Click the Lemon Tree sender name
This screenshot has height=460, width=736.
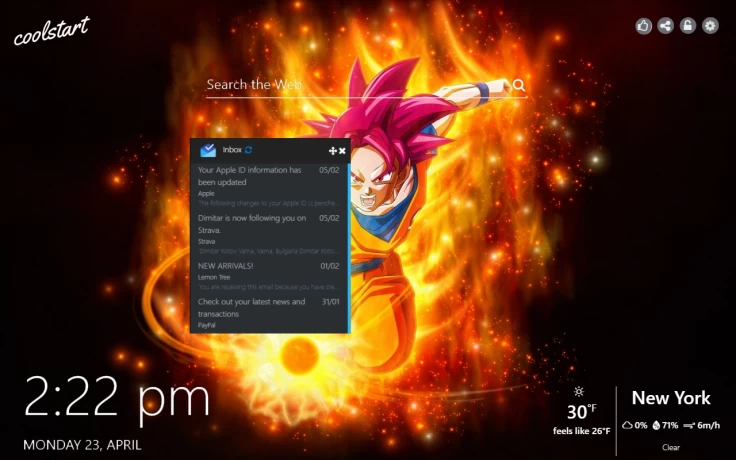tap(214, 277)
